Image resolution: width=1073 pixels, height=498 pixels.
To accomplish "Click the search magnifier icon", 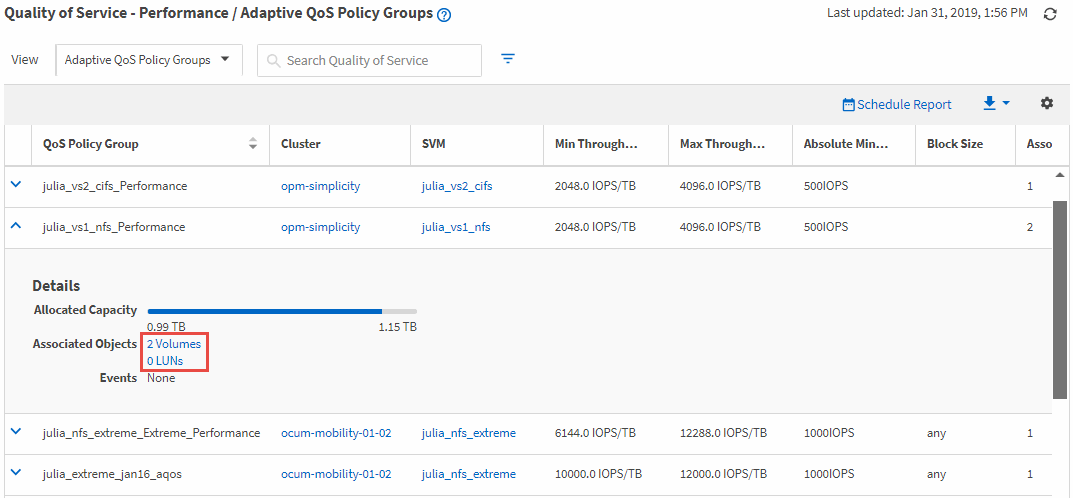I will pos(273,61).
